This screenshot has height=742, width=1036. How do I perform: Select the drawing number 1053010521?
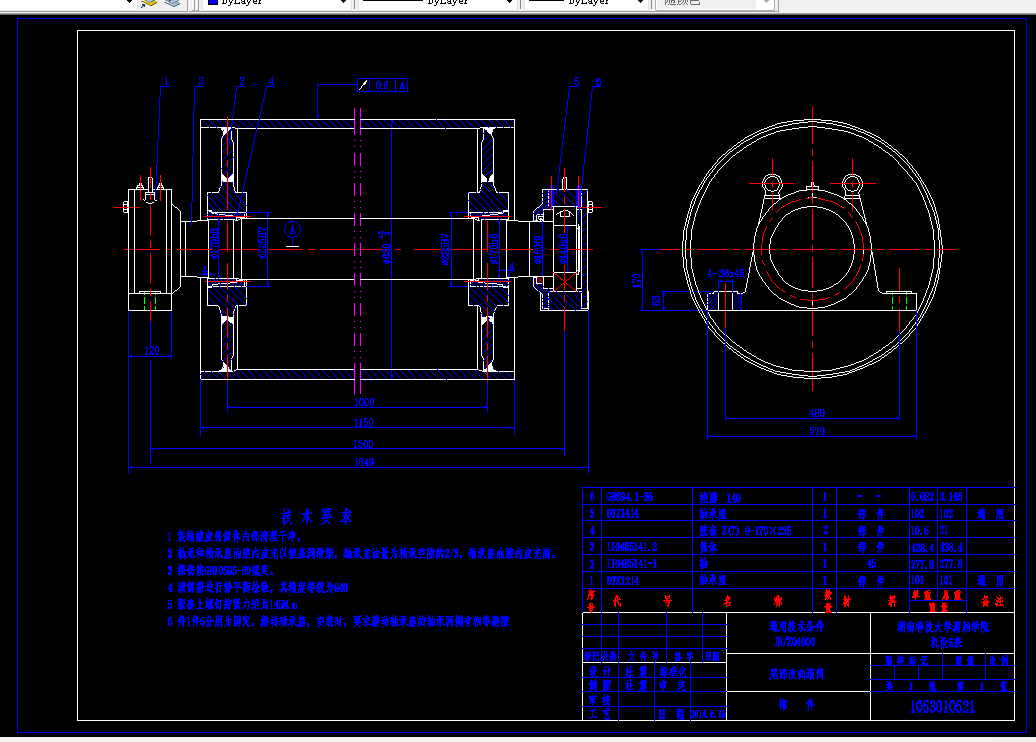point(942,707)
